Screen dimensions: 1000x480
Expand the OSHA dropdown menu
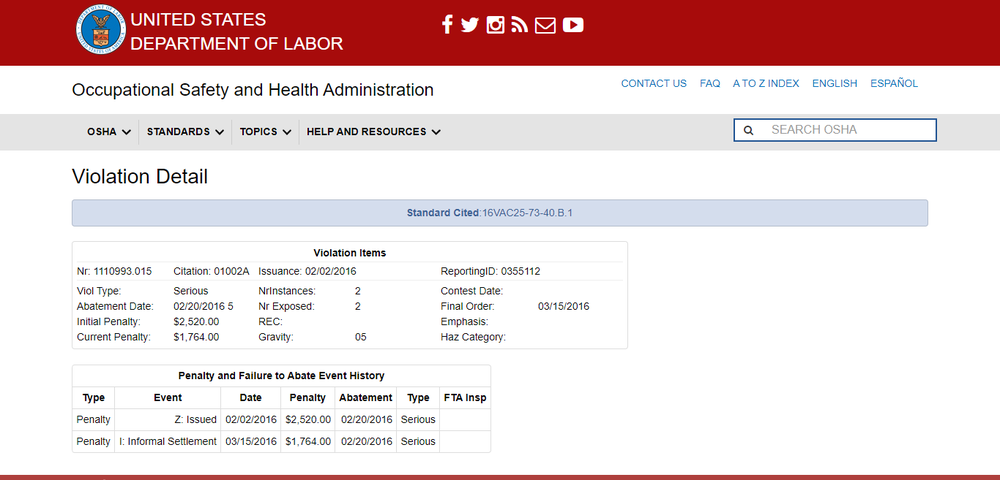click(109, 131)
